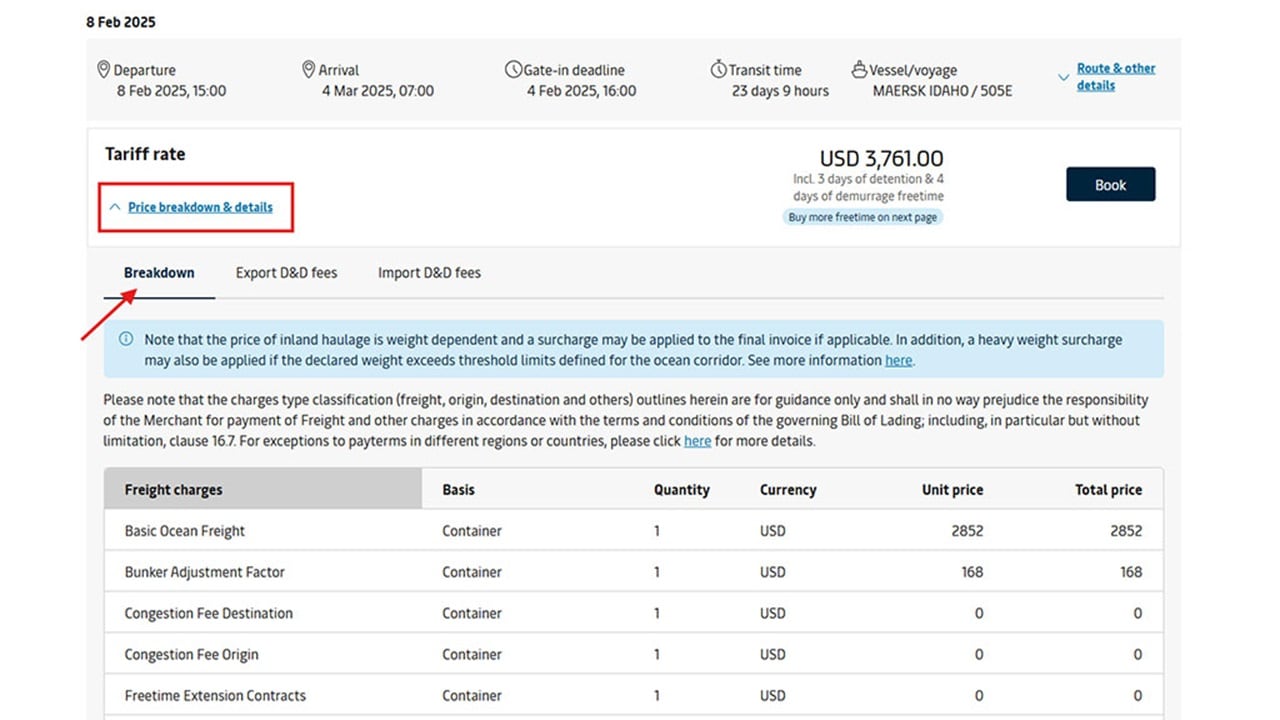Image resolution: width=1280 pixels, height=720 pixels.
Task: Click the chevron beside Route & other details
Action: 1063,76
